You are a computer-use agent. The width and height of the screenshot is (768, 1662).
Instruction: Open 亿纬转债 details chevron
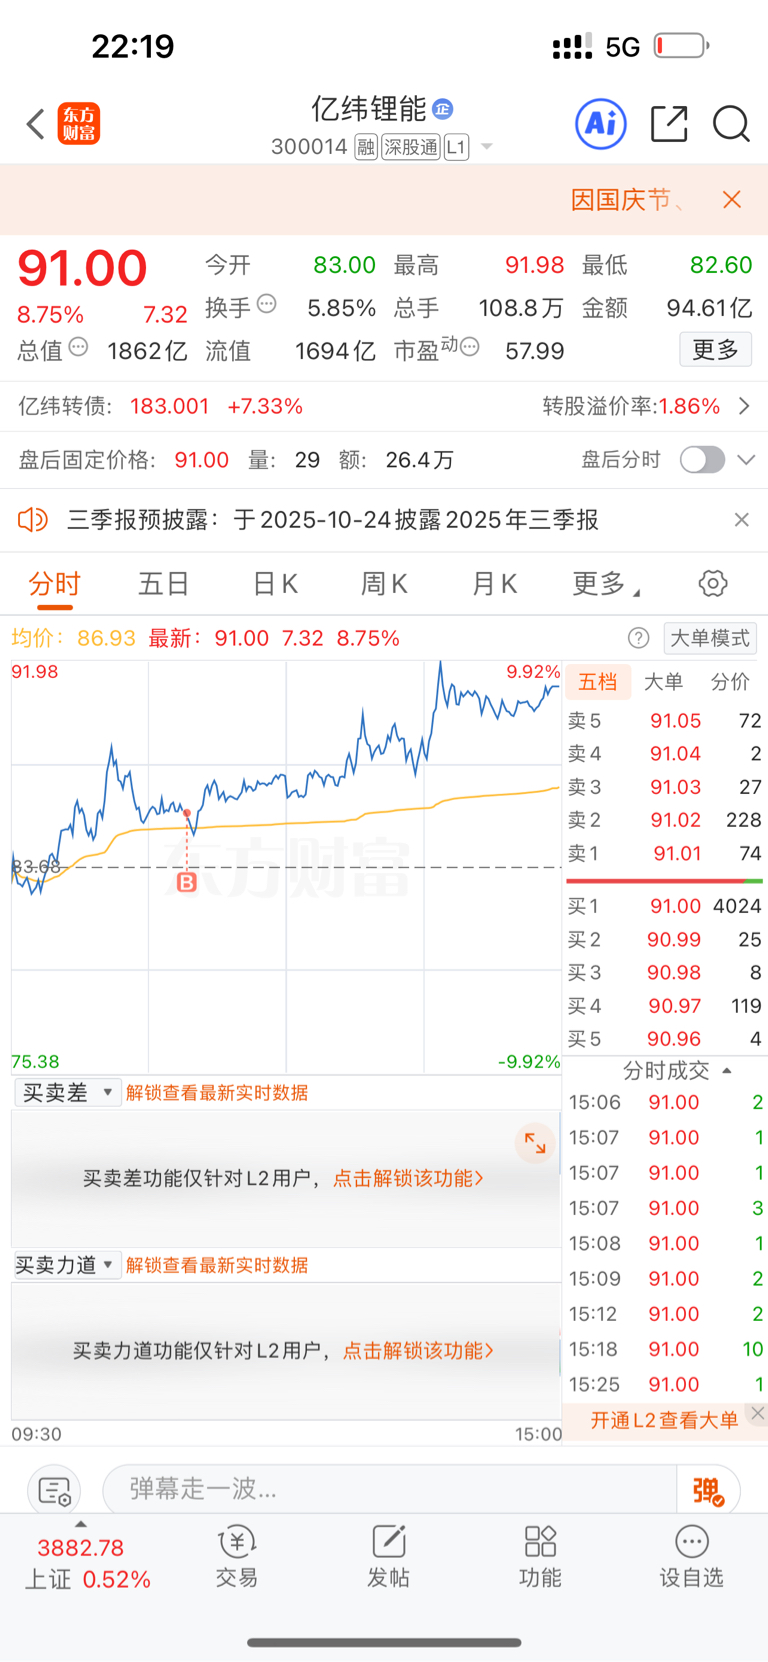744,406
